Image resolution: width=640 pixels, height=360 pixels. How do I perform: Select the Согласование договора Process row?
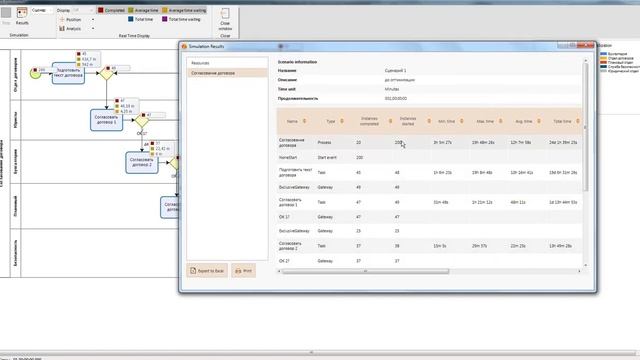429,142
